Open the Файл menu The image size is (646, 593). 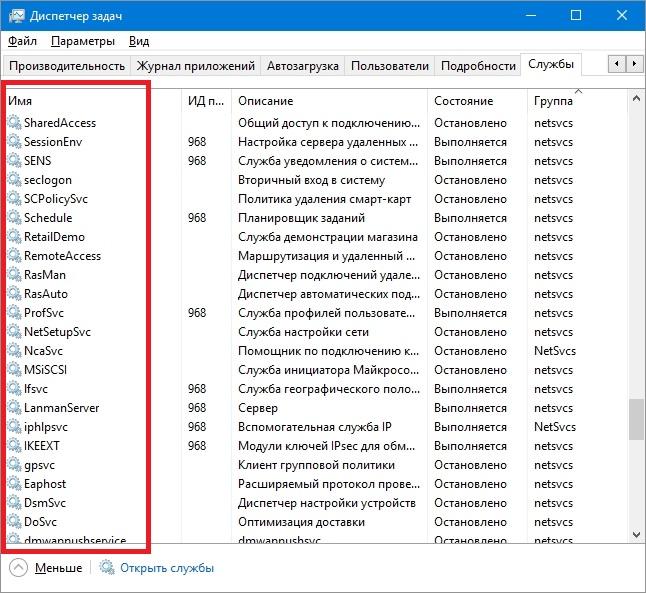(x=22, y=41)
